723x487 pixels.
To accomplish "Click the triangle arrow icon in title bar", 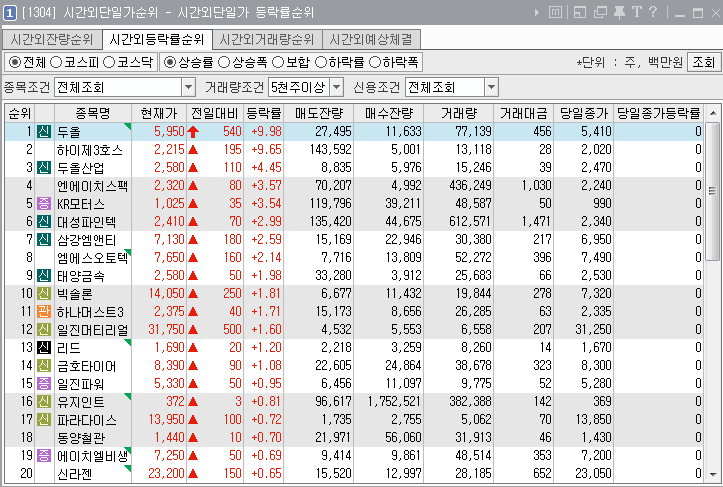I will [536, 12].
